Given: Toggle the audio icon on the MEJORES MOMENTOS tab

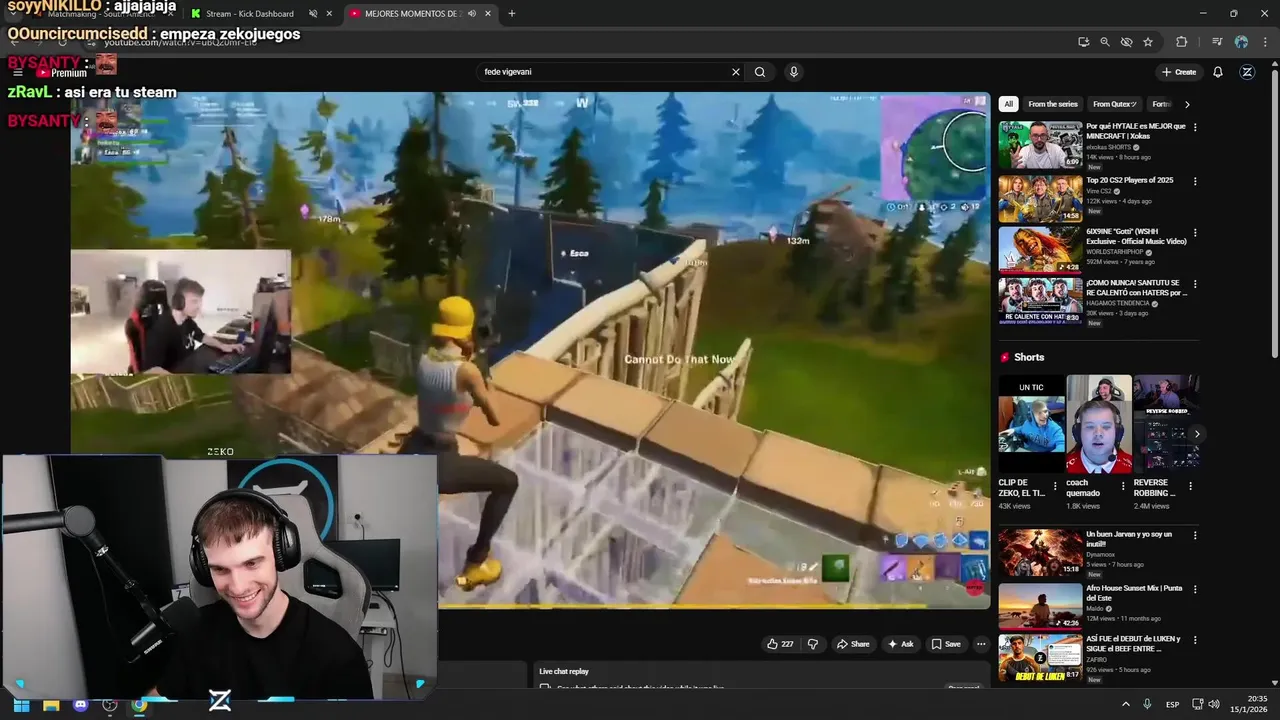Looking at the screenshot, I should (470, 14).
